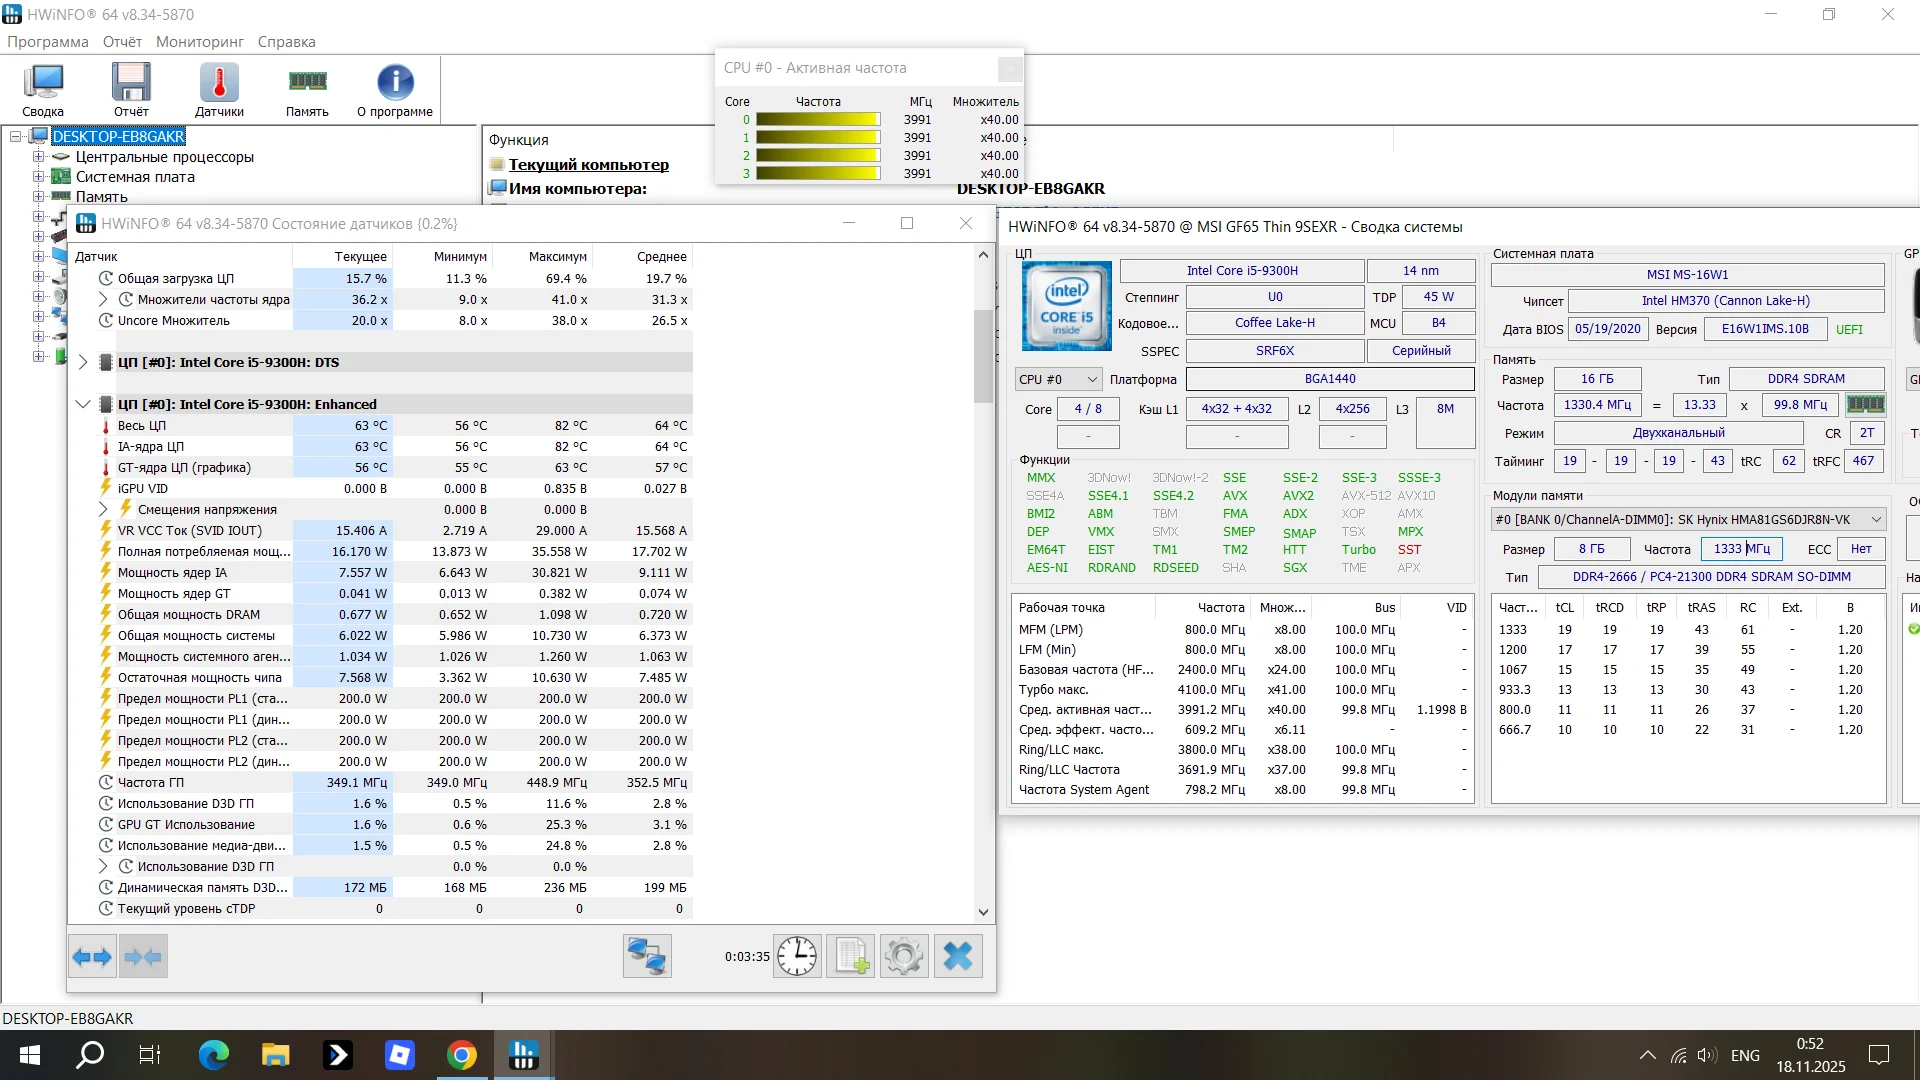Click the clock reset timer icon
The width and height of the screenshot is (1920, 1080).
click(x=797, y=957)
